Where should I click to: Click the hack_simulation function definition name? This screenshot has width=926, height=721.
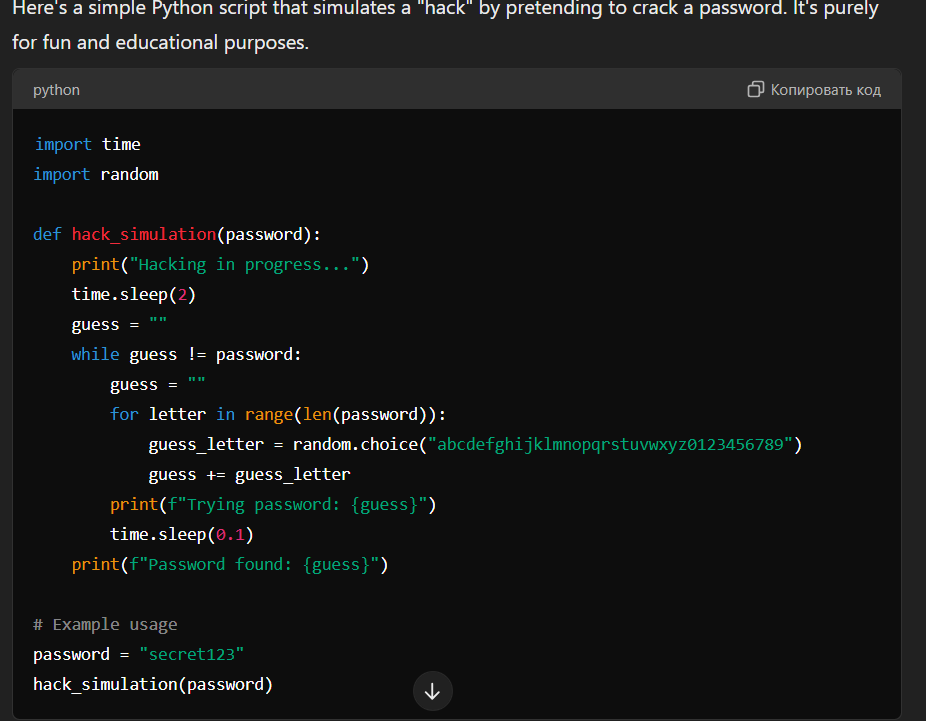(x=144, y=234)
